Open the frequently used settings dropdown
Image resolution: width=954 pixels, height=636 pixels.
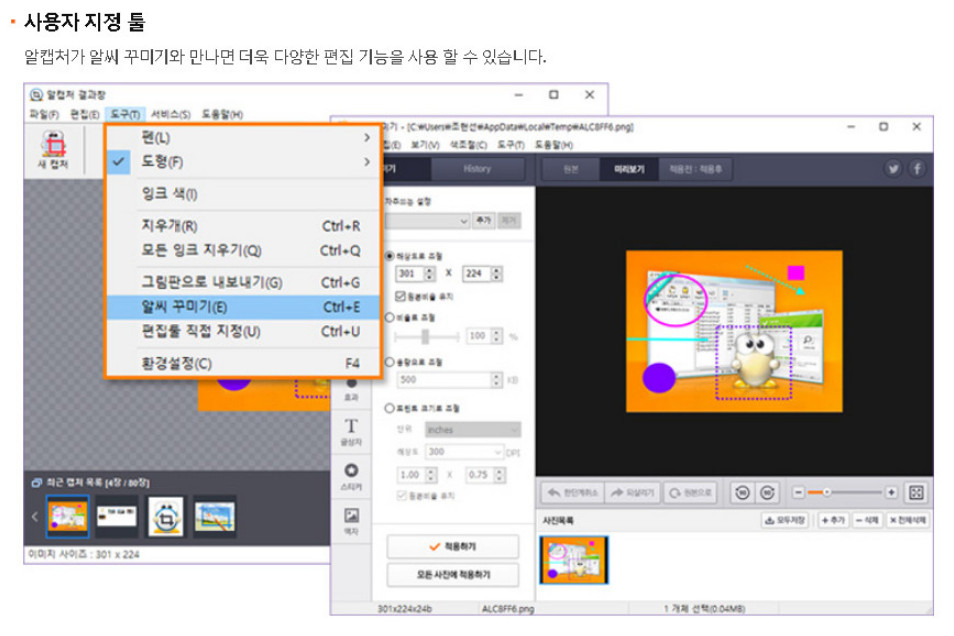(x=428, y=220)
